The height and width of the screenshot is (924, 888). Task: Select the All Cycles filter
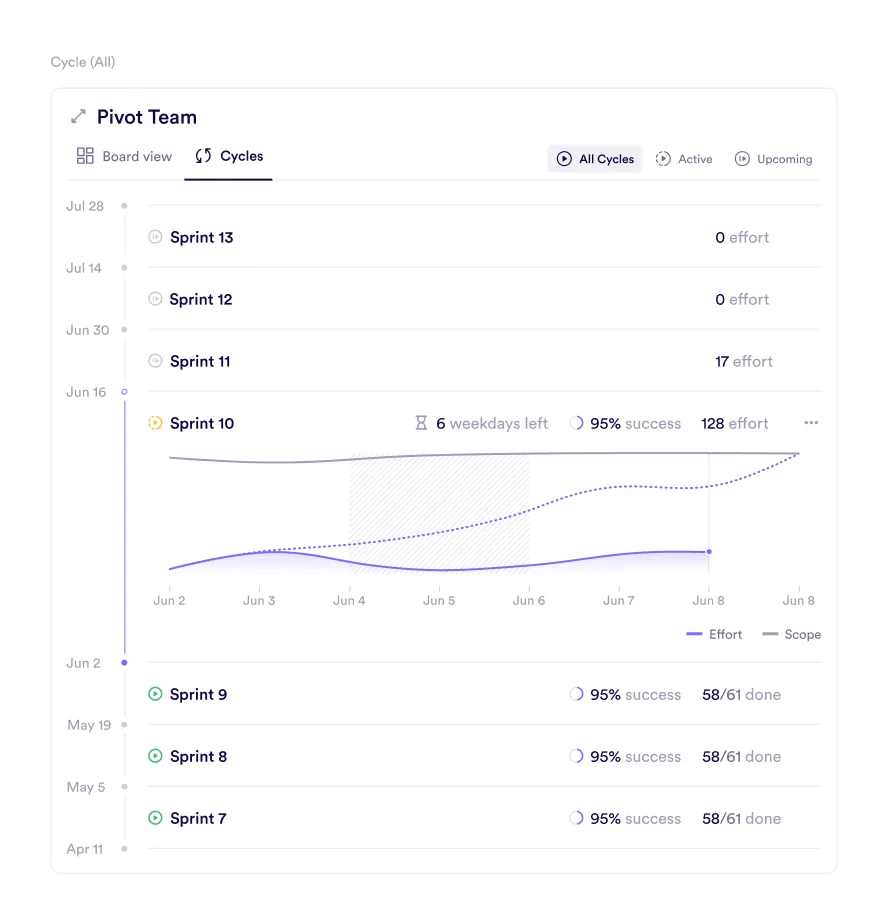pos(595,158)
